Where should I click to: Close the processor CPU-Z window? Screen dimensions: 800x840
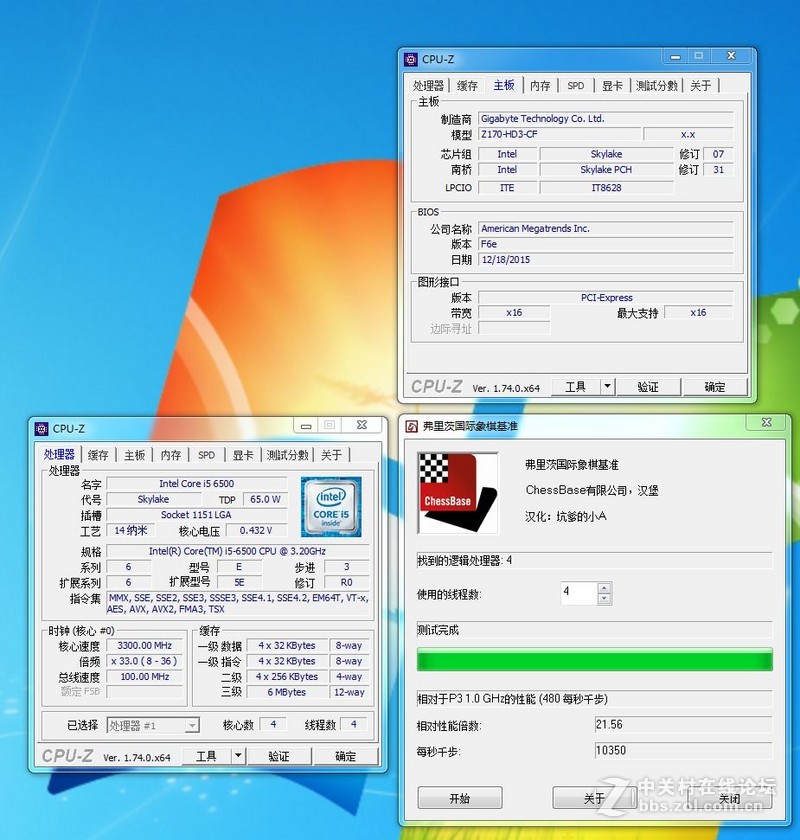(x=362, y=425)
